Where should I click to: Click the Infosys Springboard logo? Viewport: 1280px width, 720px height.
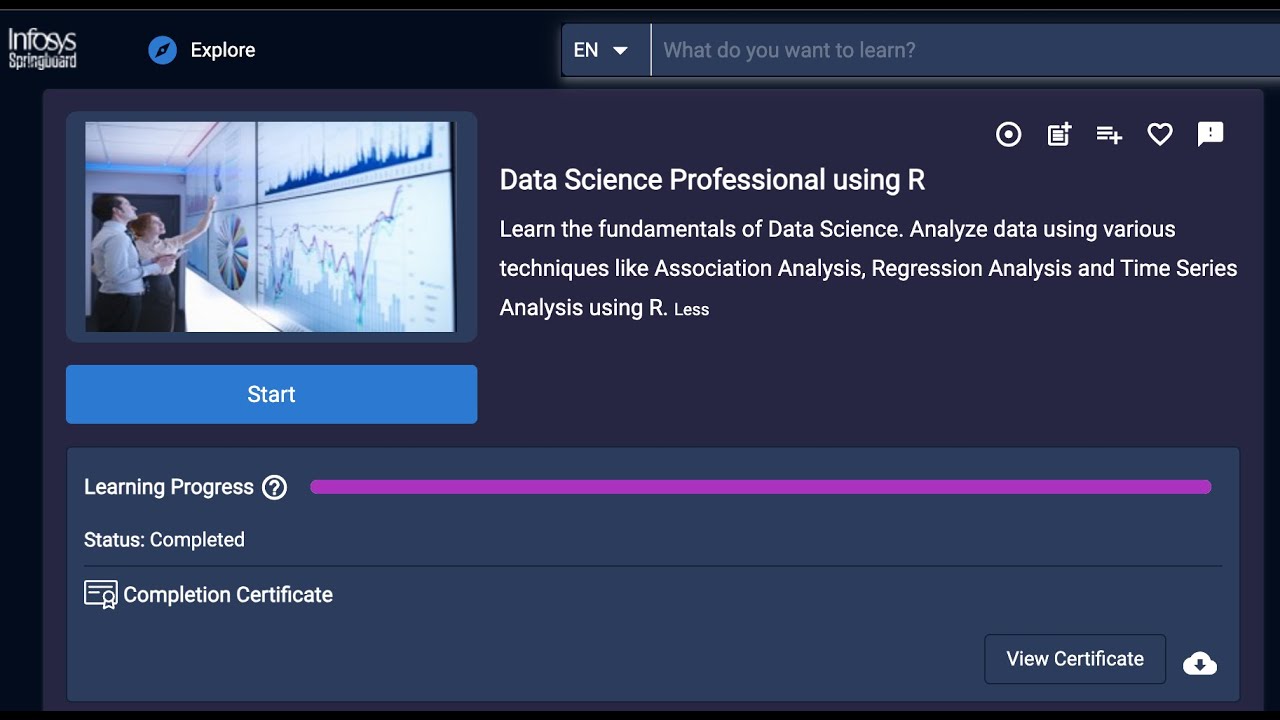click(x=42, y=48)
